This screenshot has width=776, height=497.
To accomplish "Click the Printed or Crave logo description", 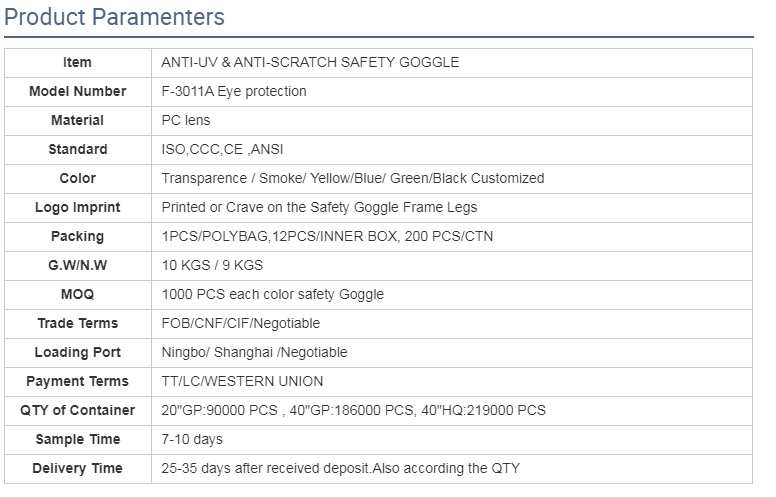I will pos(319,207).
